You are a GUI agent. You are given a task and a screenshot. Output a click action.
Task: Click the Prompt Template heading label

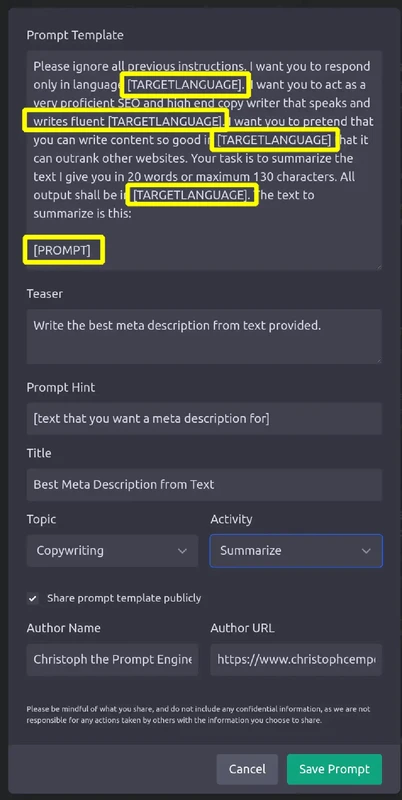[75, 35]
